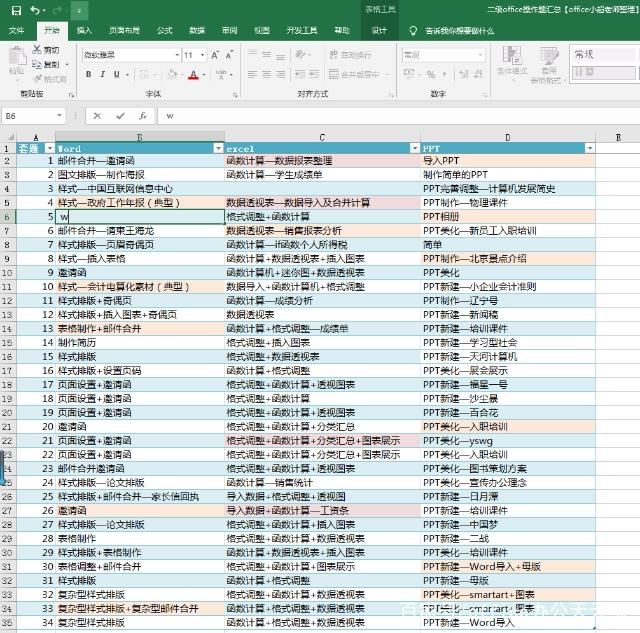Viewport: 640px width, 633px height.
Task: Click the Align Right icon
Action: (x=280, y=74)
